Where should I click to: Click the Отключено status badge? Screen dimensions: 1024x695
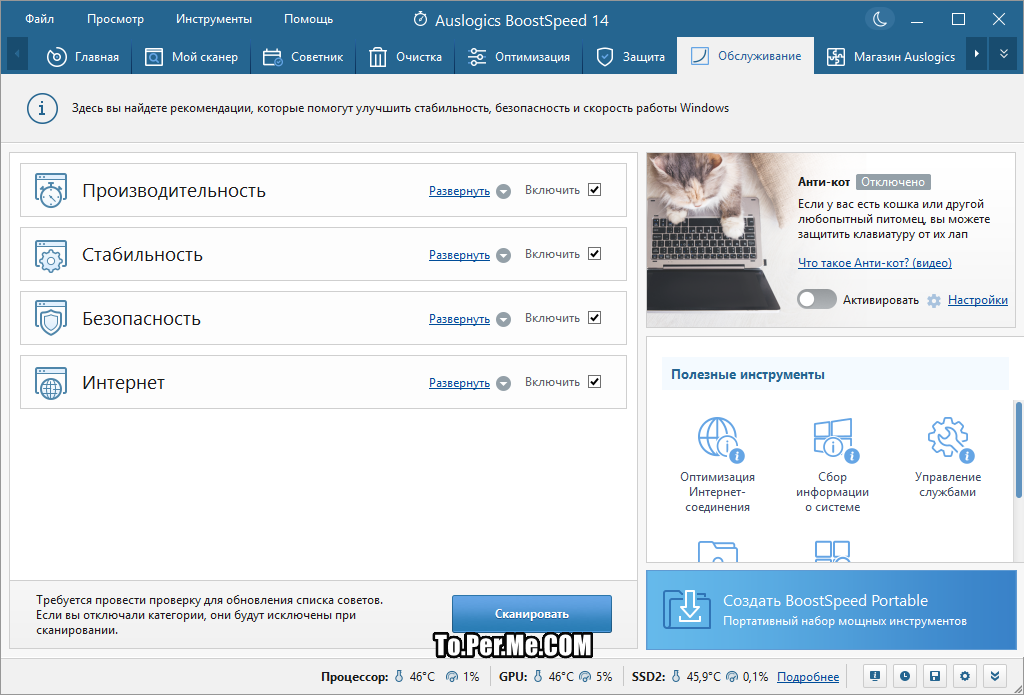(x=893, y=182)
